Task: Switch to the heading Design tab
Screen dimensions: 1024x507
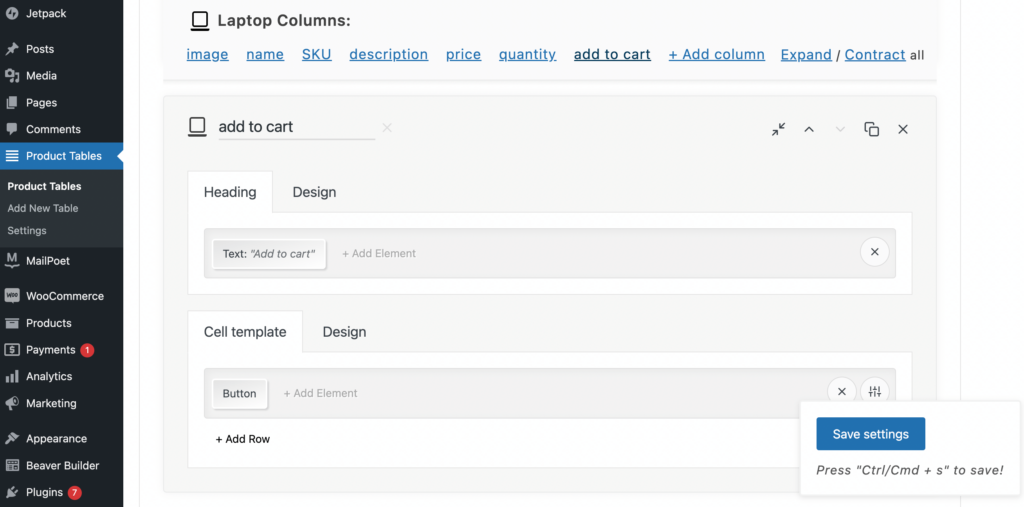Action: [314, 192]
